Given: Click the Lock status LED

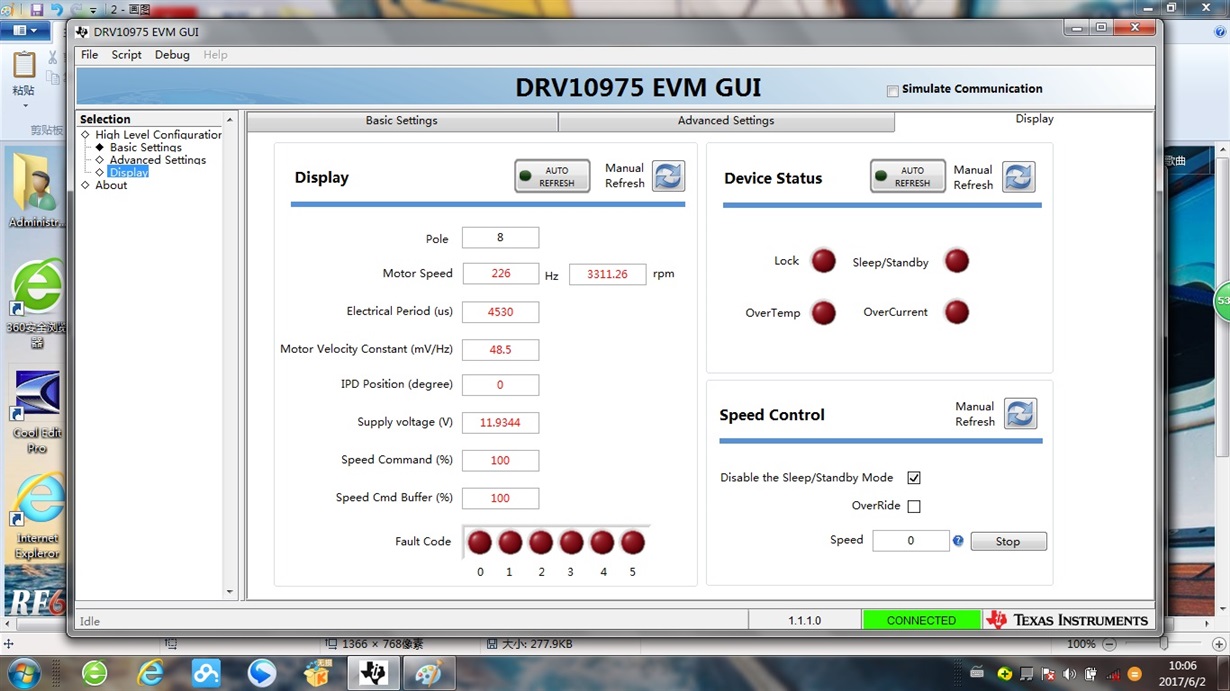Looking at the screenshot, I should [x=824, y=261].
